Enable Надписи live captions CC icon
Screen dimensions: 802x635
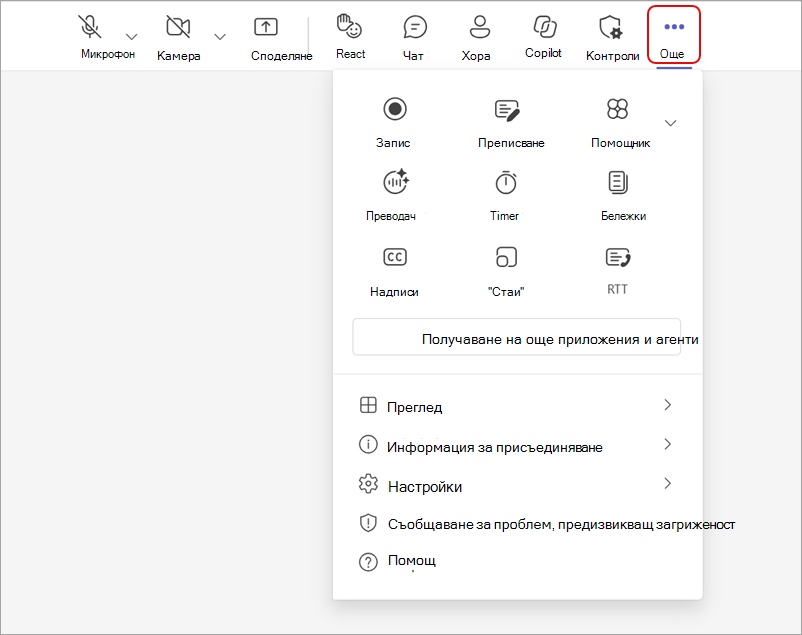395,257
